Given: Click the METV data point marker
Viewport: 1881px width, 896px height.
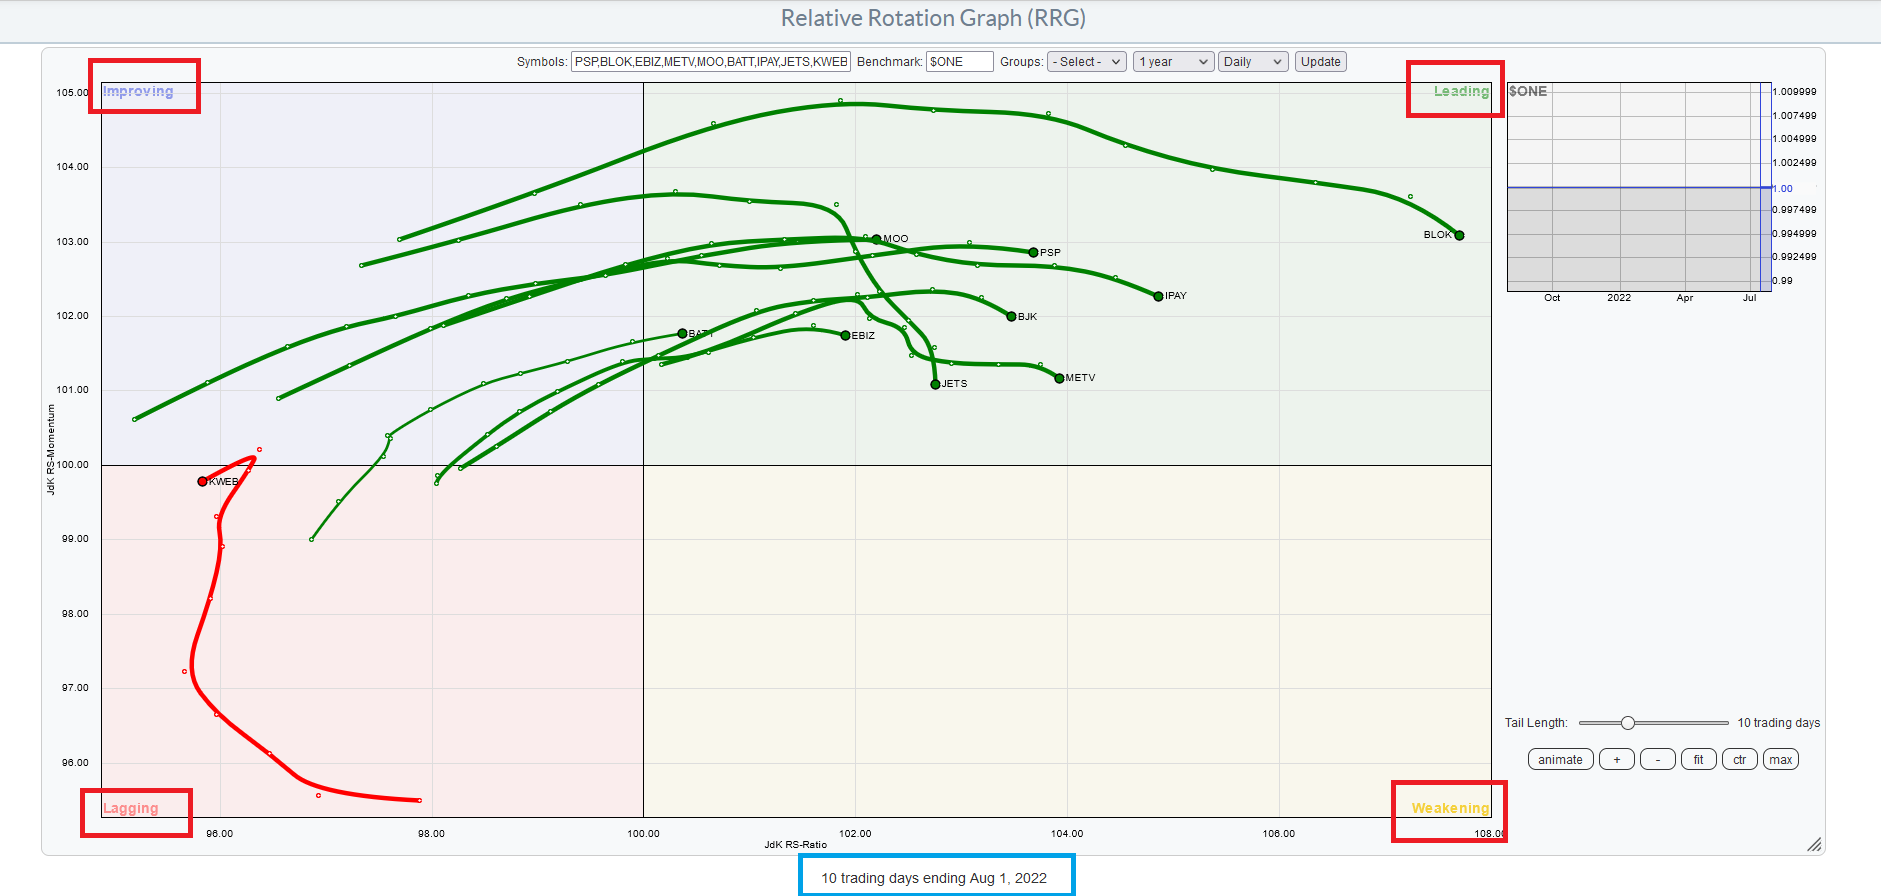Looking at the screenshot, I should (1059, 378).
